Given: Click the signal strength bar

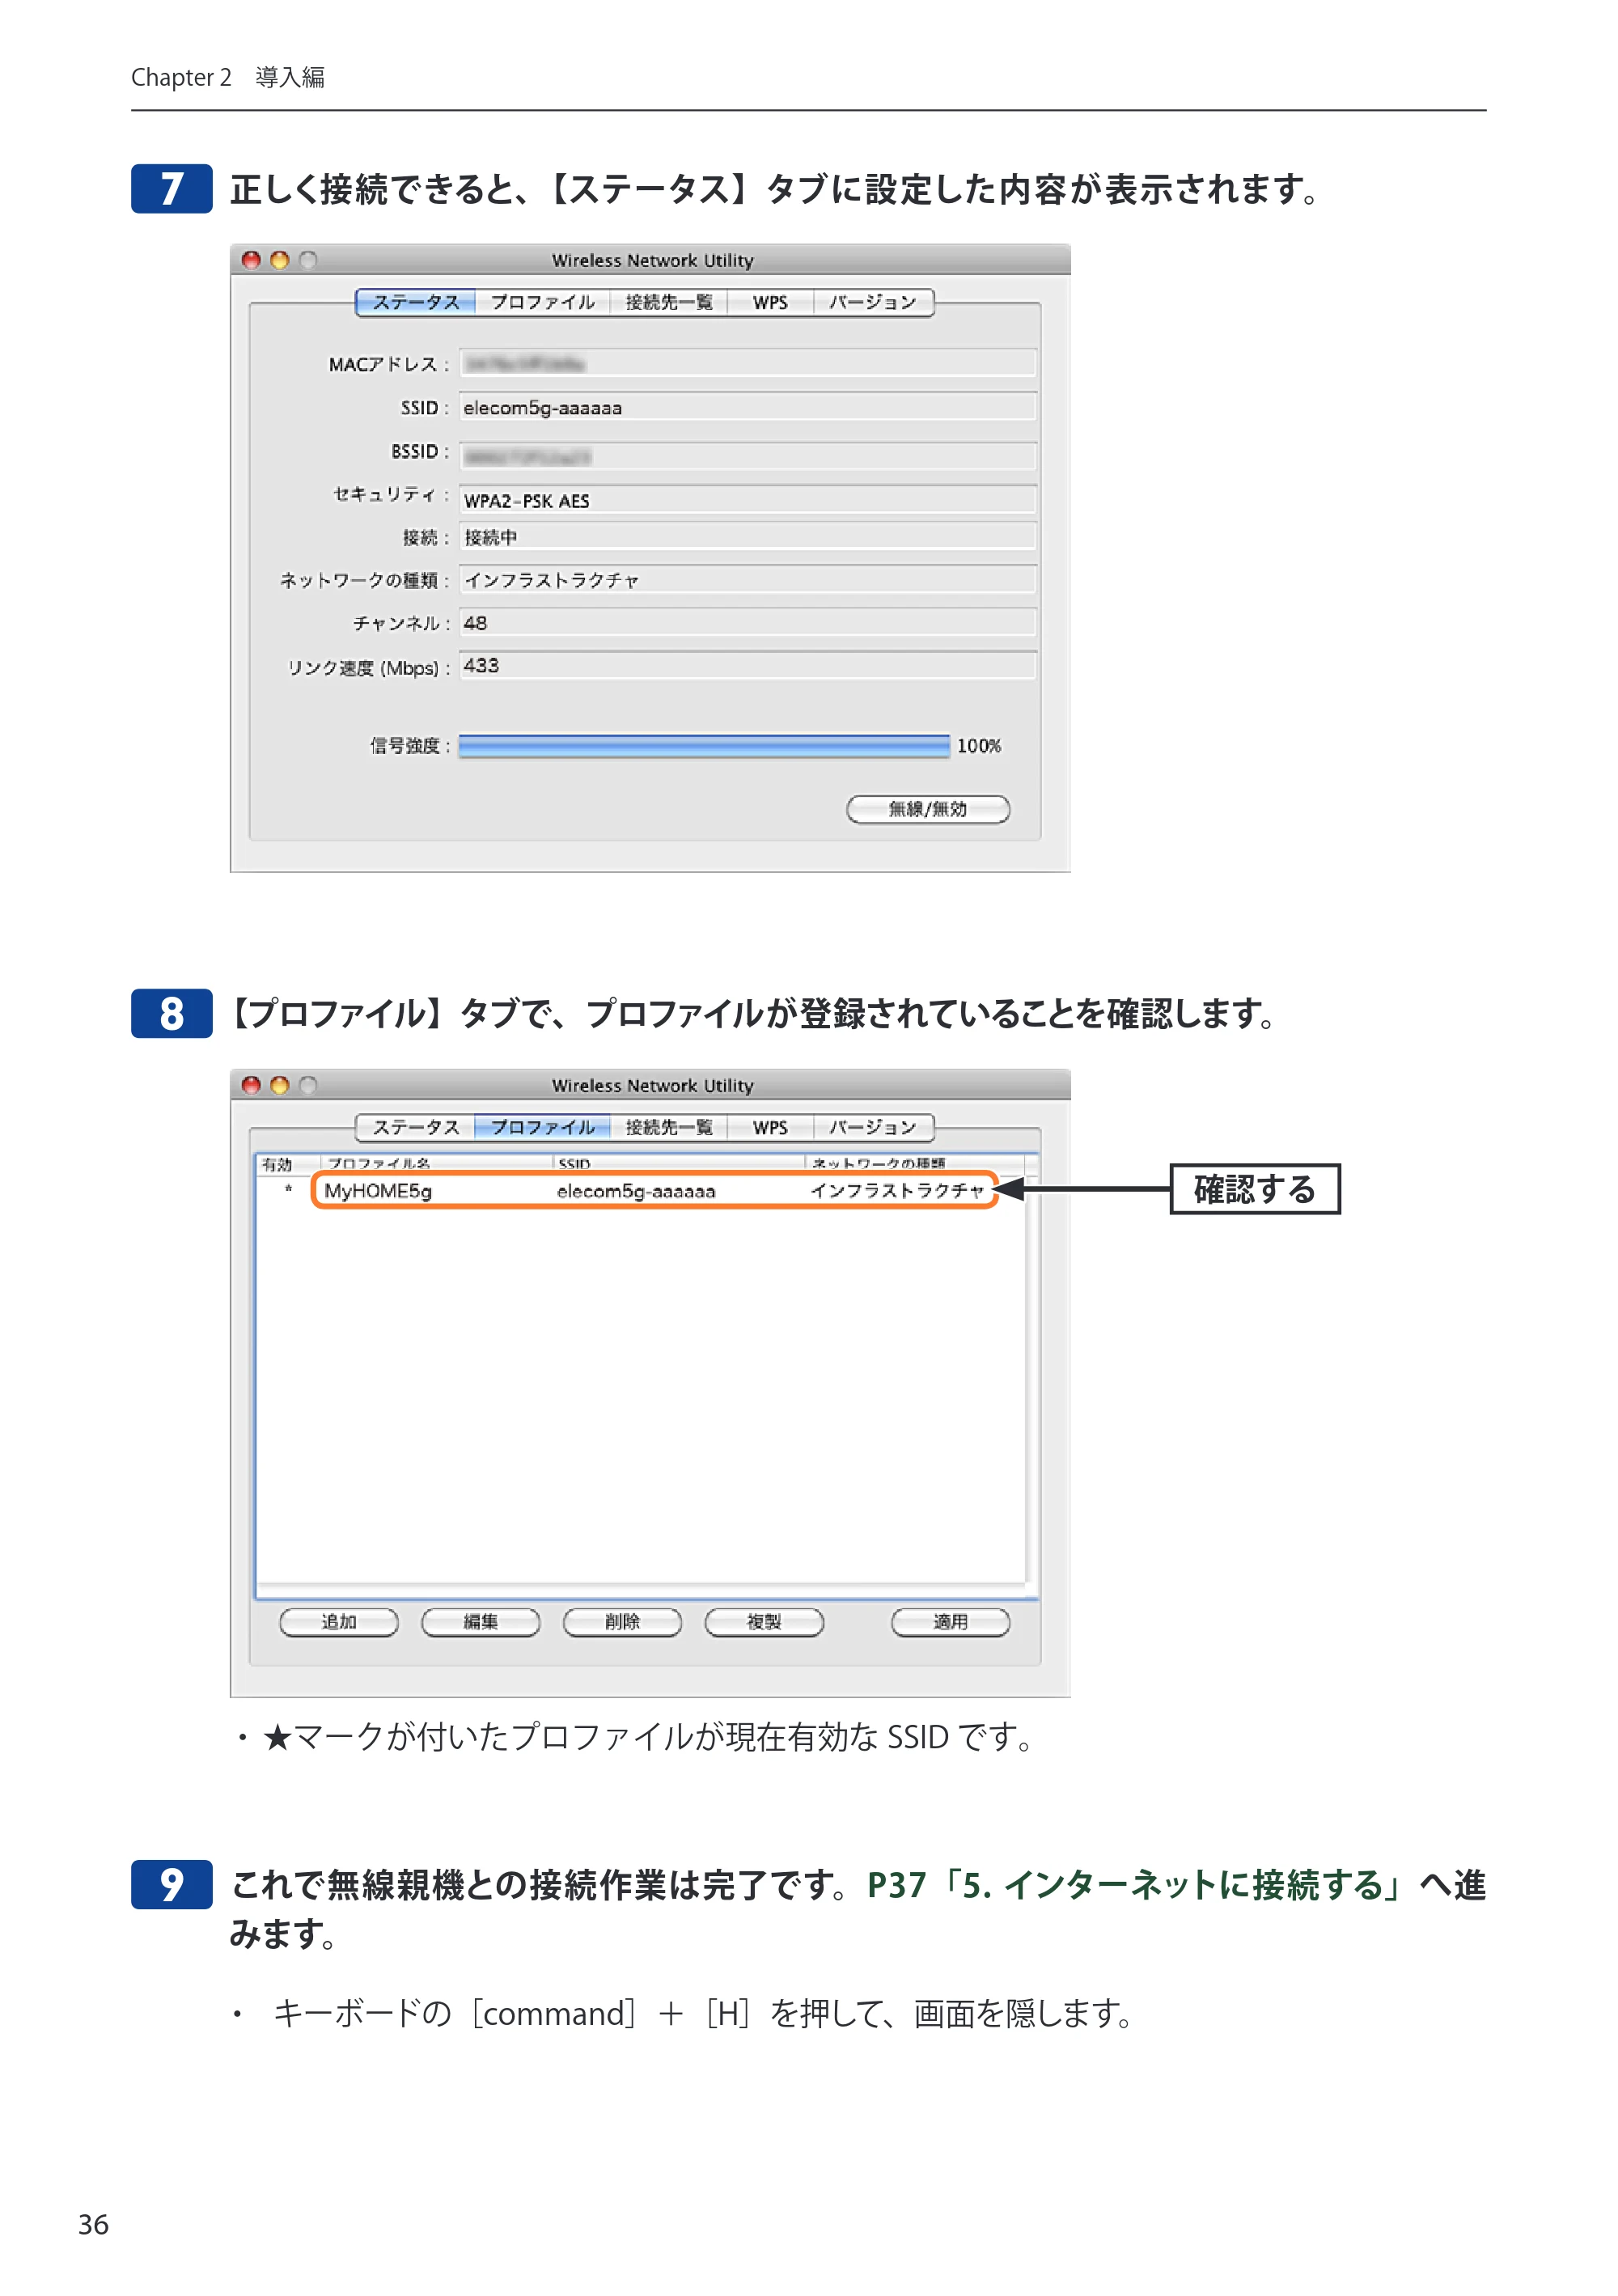Looking at the screenshot, I should click(x=704, y=746).
